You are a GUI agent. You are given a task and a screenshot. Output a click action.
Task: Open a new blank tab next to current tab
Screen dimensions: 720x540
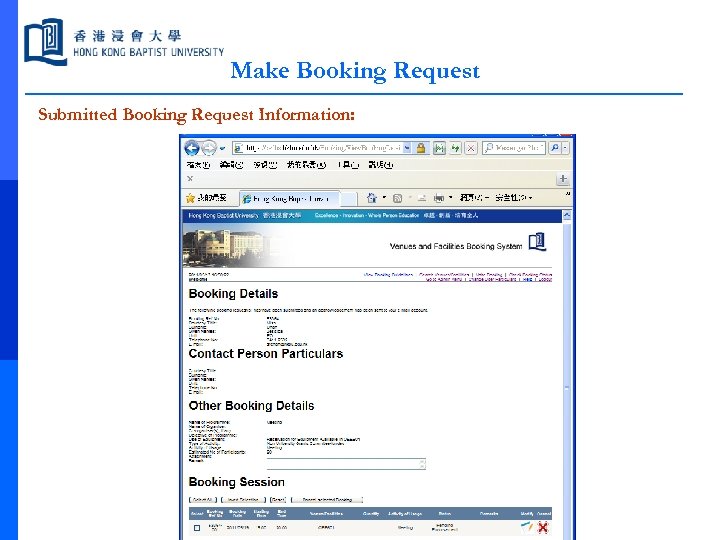point(348,198)
